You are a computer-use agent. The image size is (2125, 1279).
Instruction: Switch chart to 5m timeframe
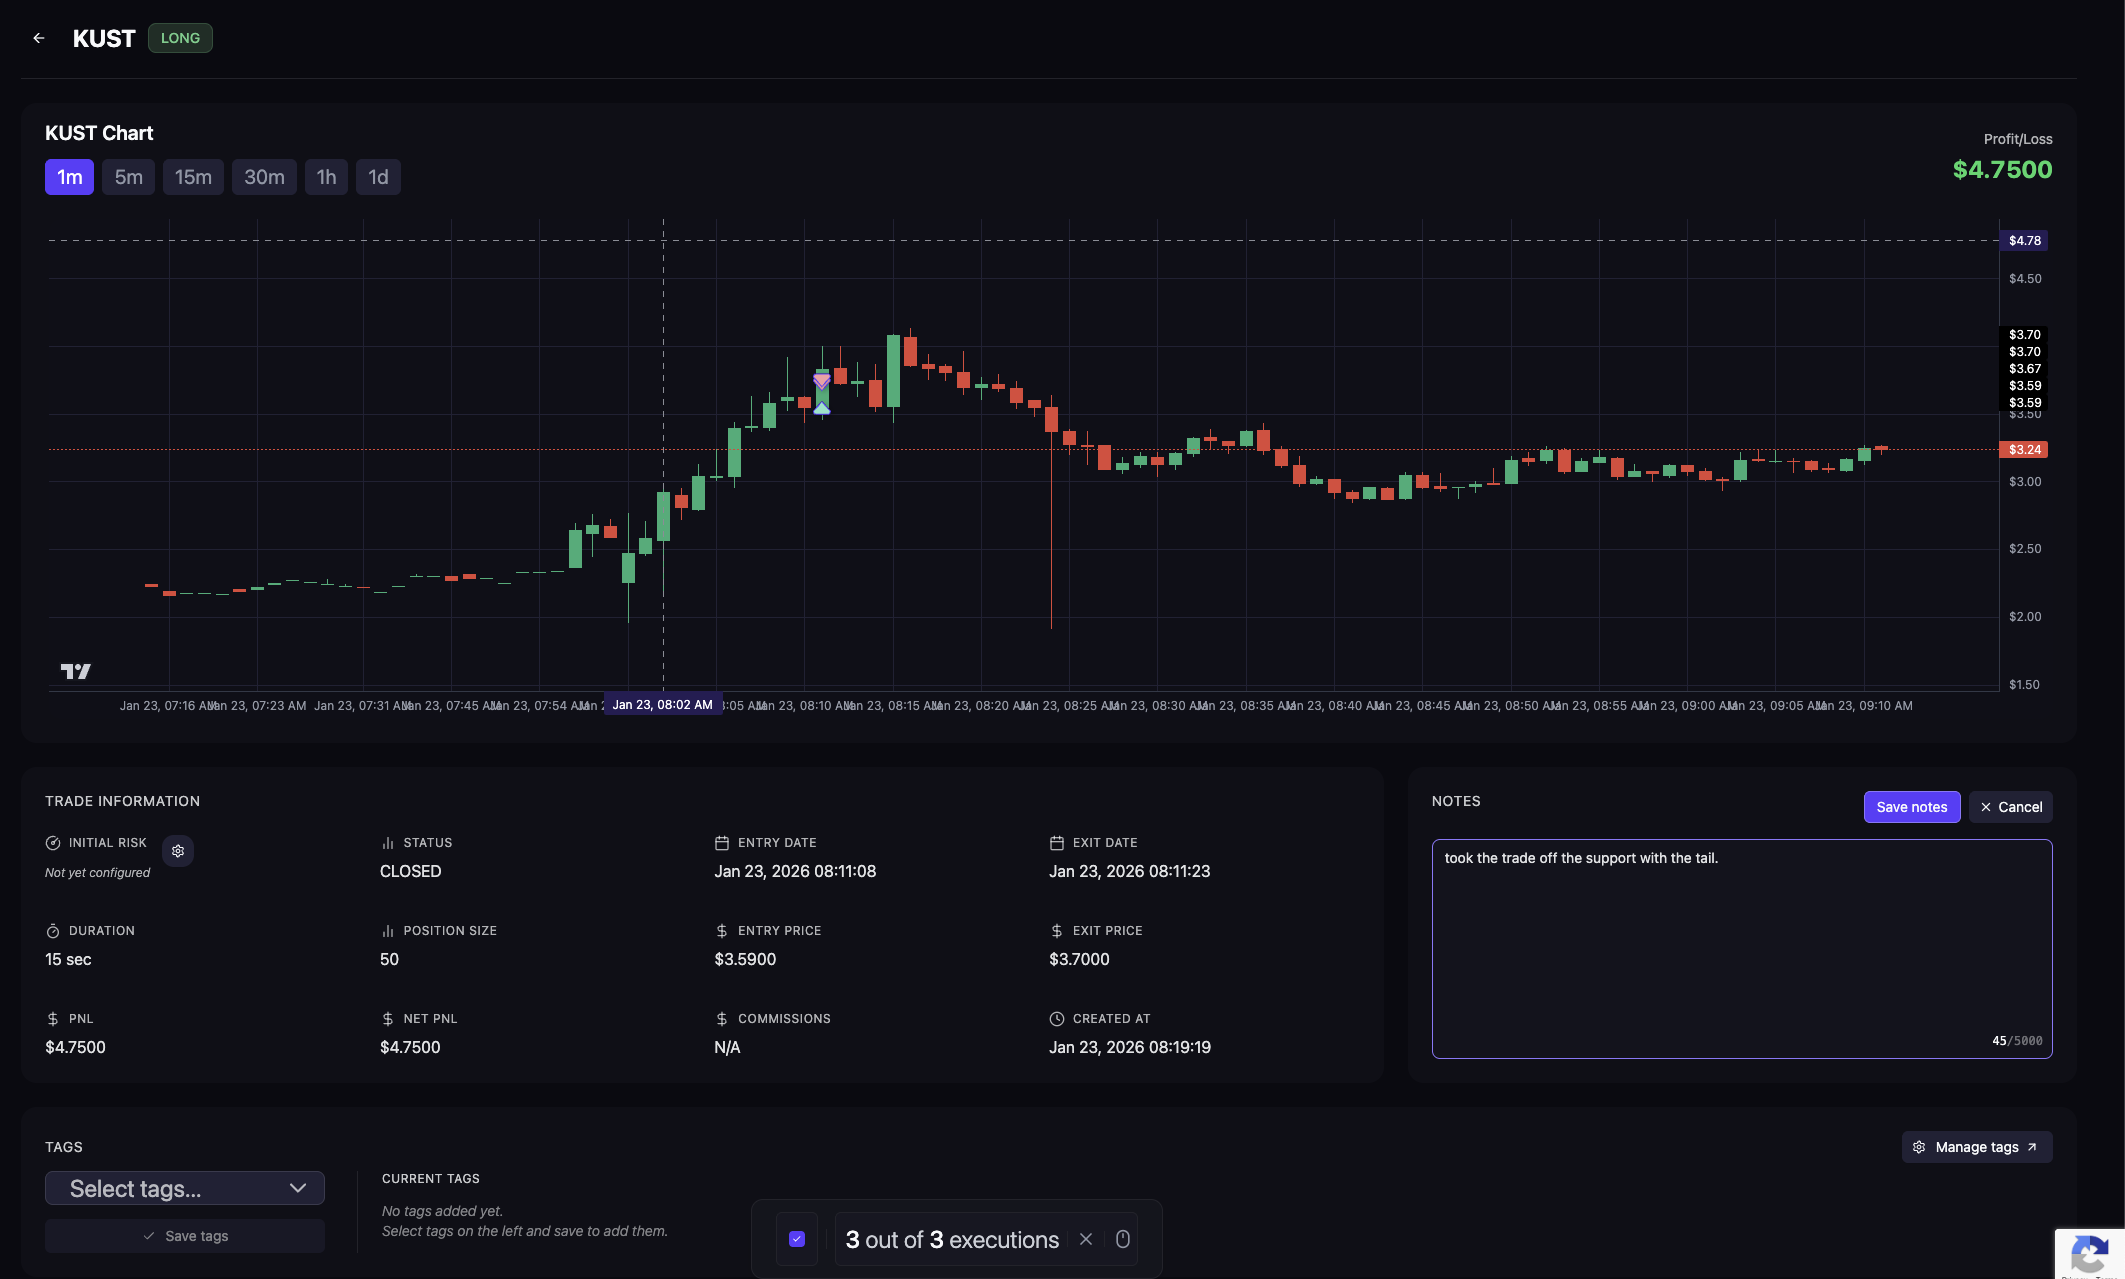coord(128,177)
